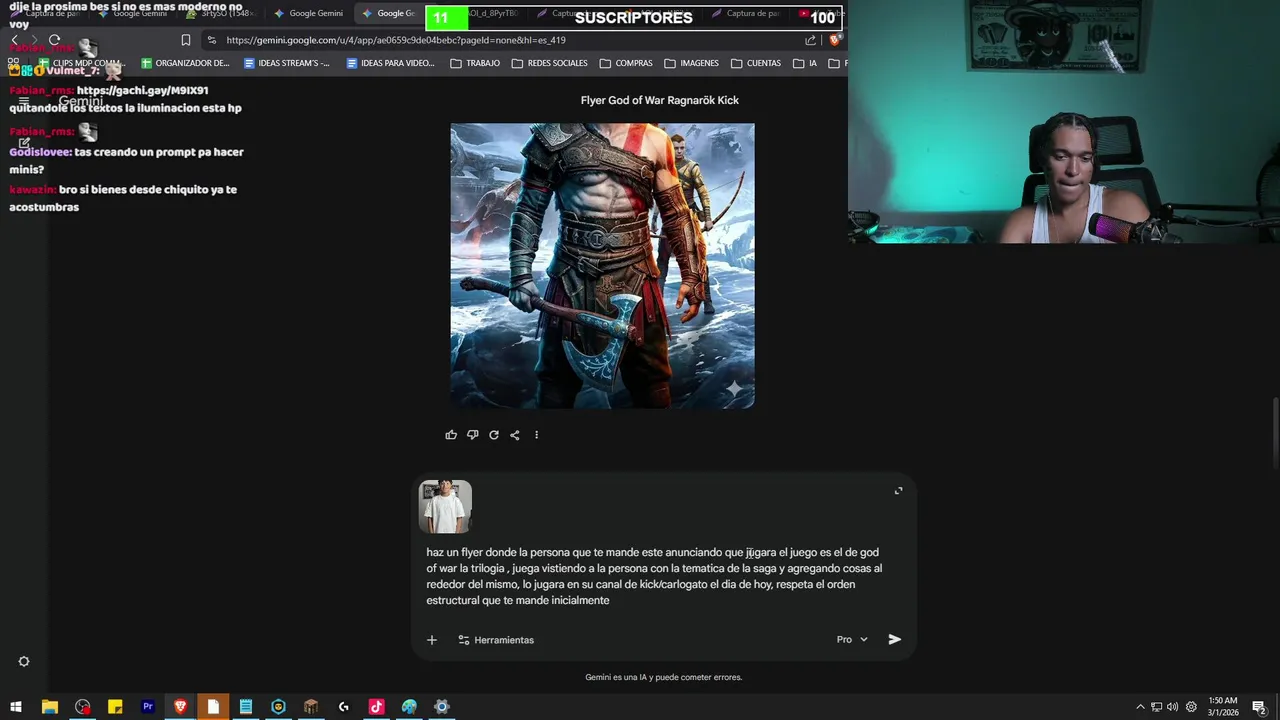The height and width of the screenshot is (720, 1280).
Task: Open Logitech G HUB from the taskbar
Action: pos(343,707)
